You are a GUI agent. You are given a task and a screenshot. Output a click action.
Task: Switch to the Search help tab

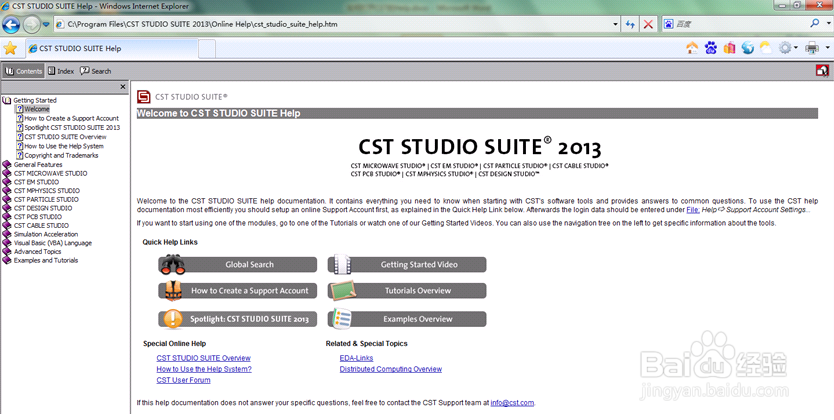(96, 71)
